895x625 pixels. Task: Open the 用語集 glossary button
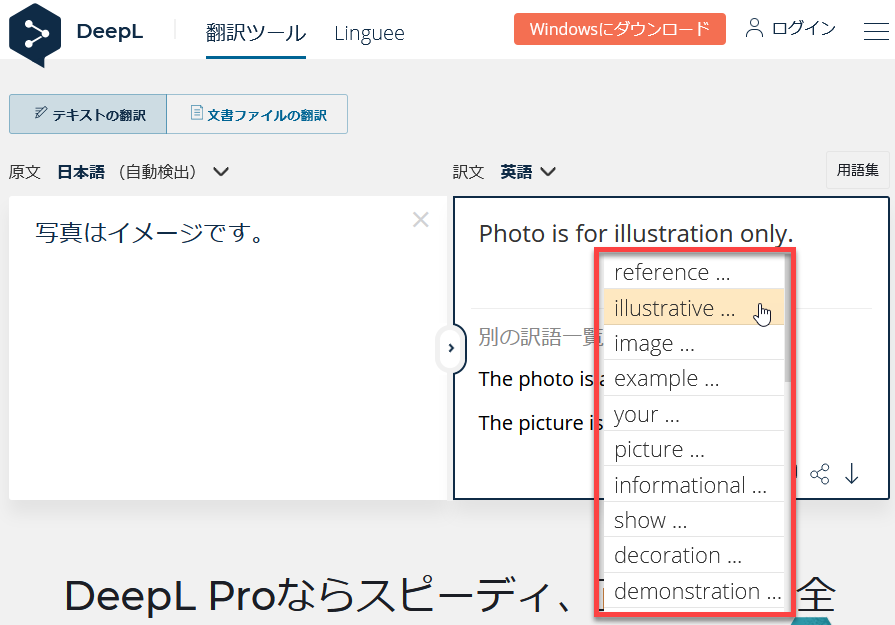point(857,170)
